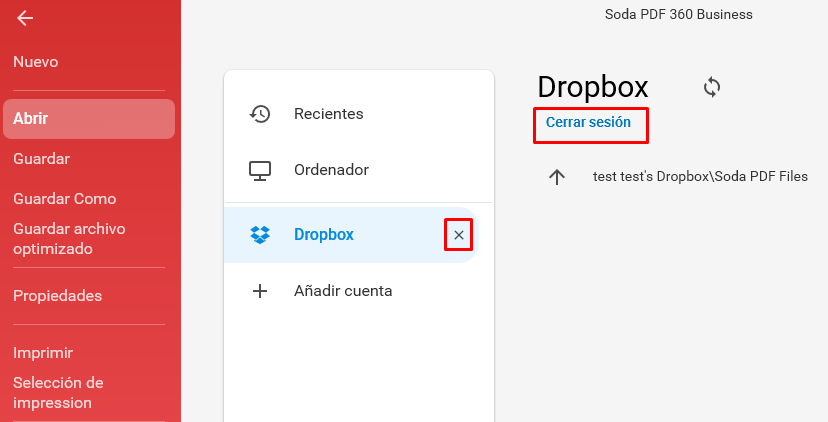Click the Dropbox heading text
This screenshot has width=828, height=422.
click(x=592, y=88)
